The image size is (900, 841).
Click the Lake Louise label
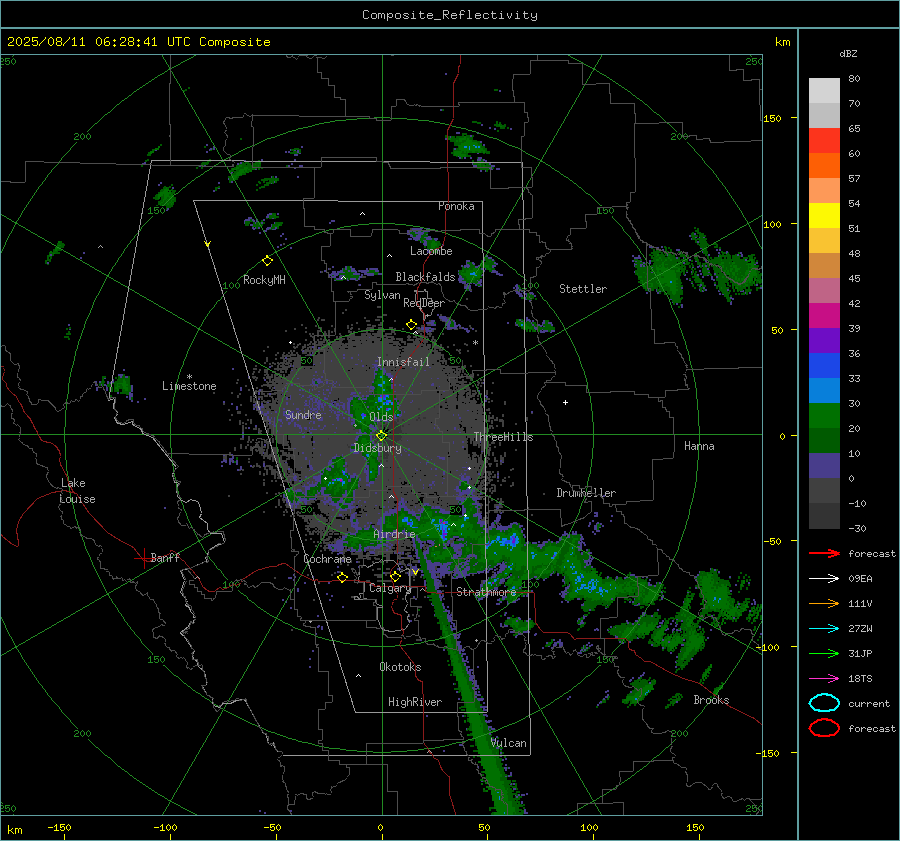(x=77, y=491)
